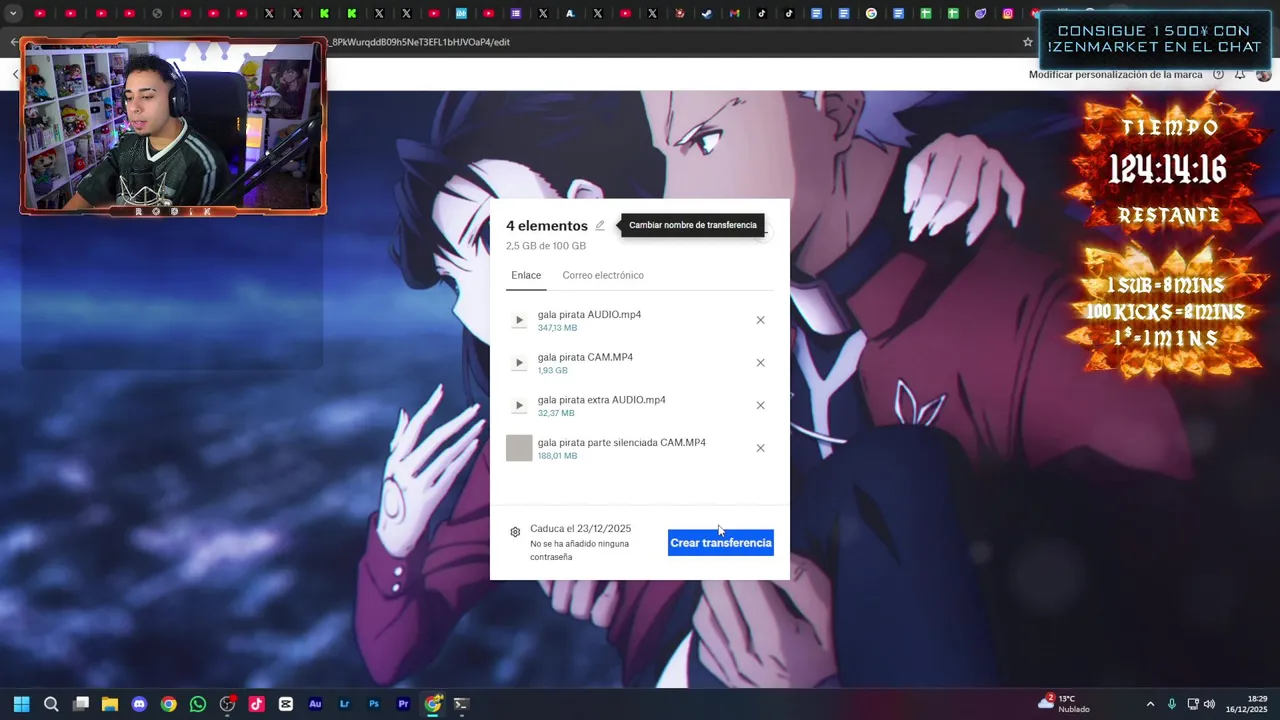Screen dimensions: 1280x720
Task: Switch to the Enlace tab
Action: pyautogui.click(x=526, y=275)
